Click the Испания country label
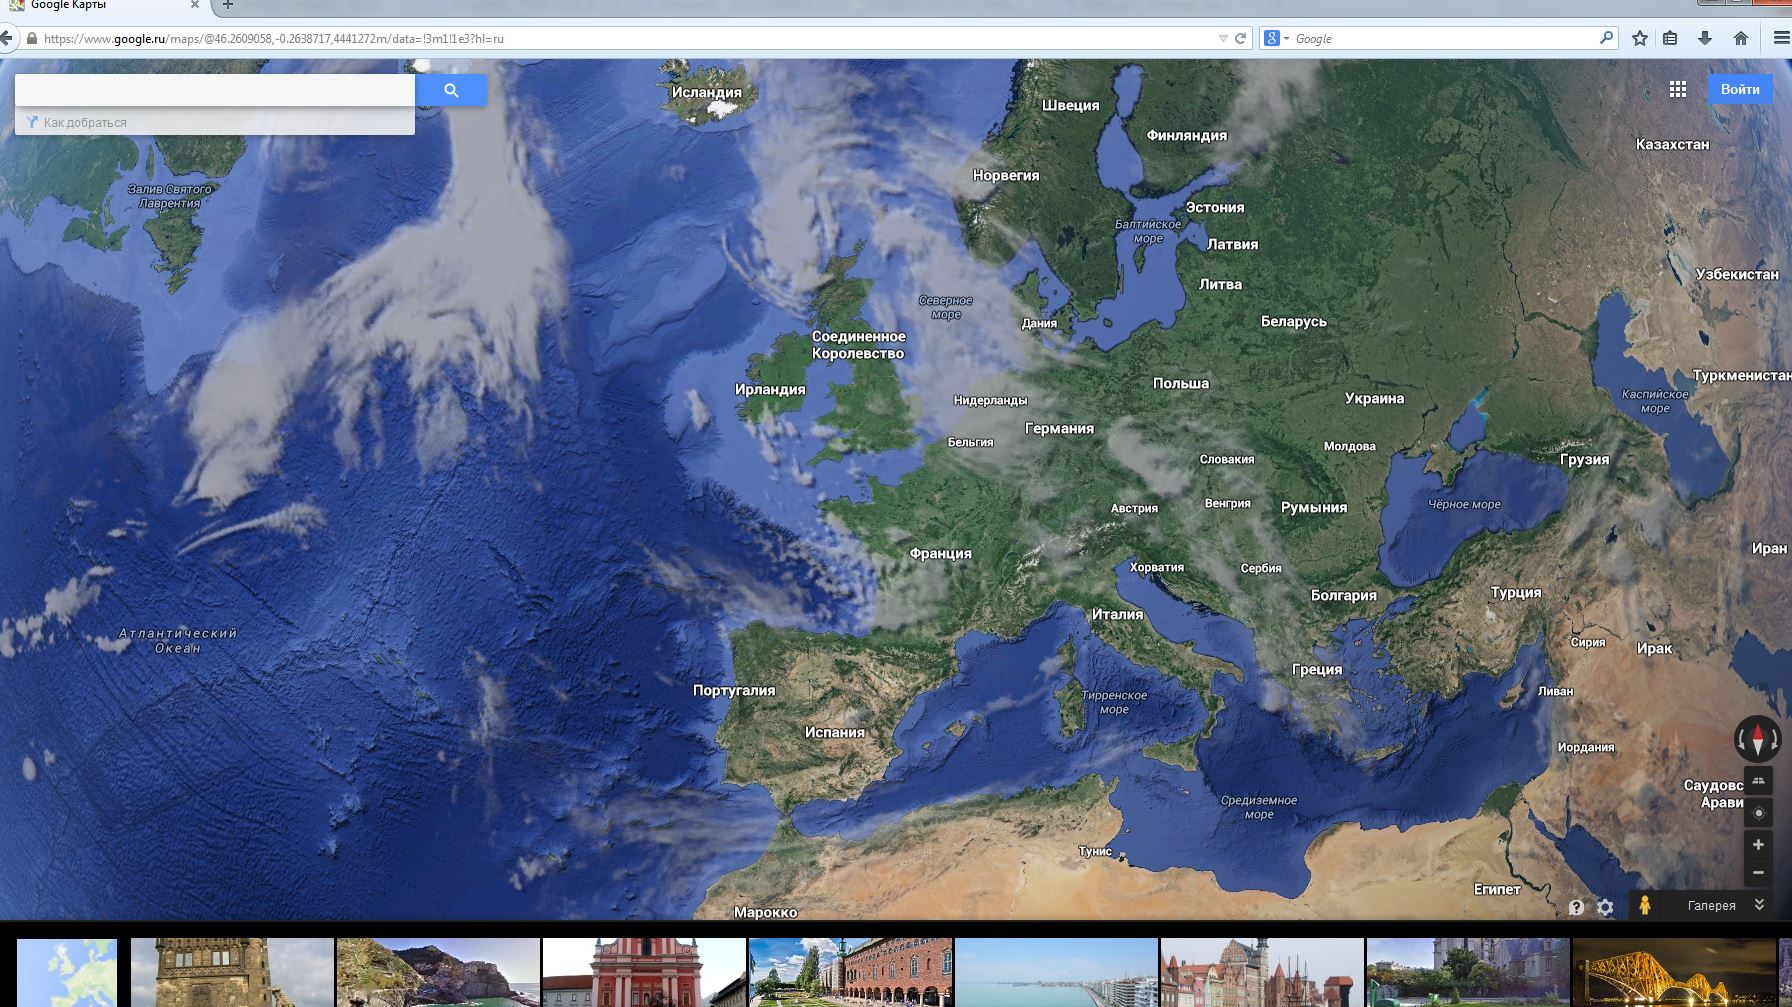 pos(835,732)
